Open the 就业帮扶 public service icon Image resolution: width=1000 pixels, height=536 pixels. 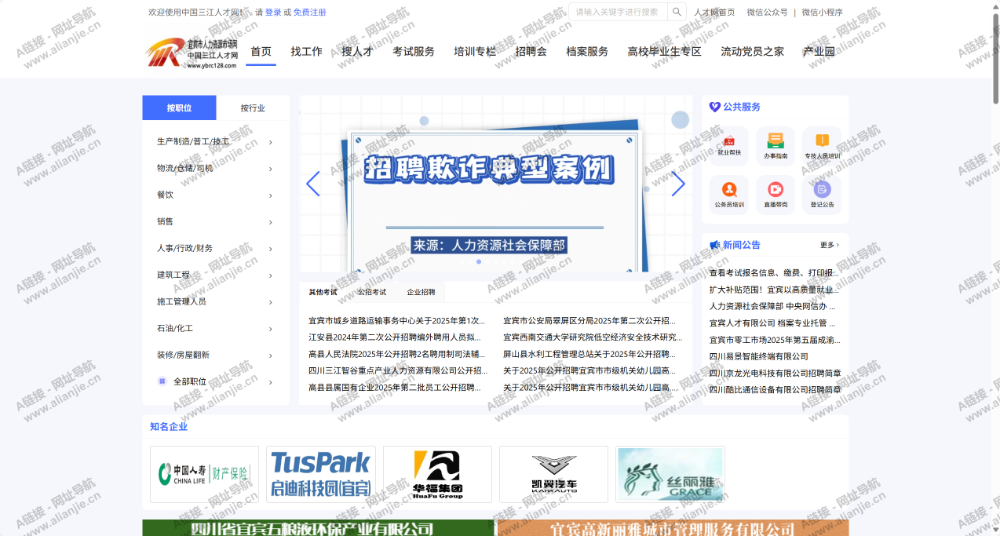click(x=729, y=145)
